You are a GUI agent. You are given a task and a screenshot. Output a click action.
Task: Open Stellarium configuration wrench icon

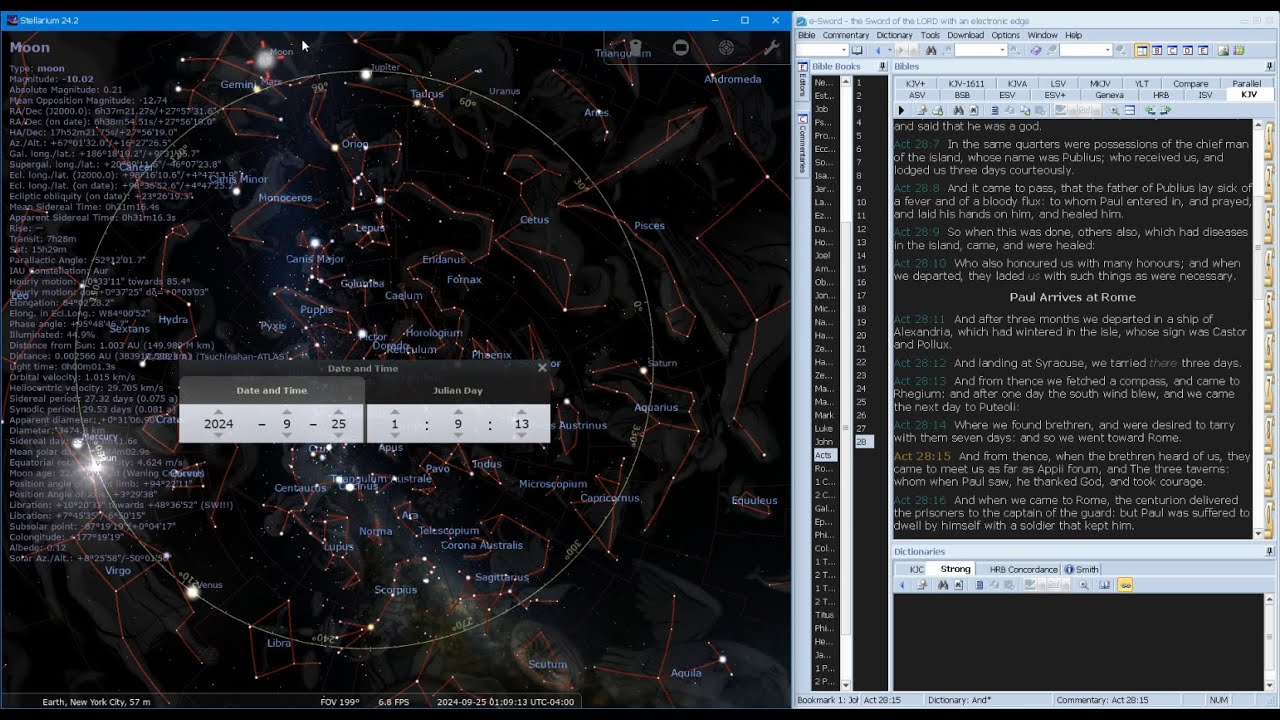point(771,48)
